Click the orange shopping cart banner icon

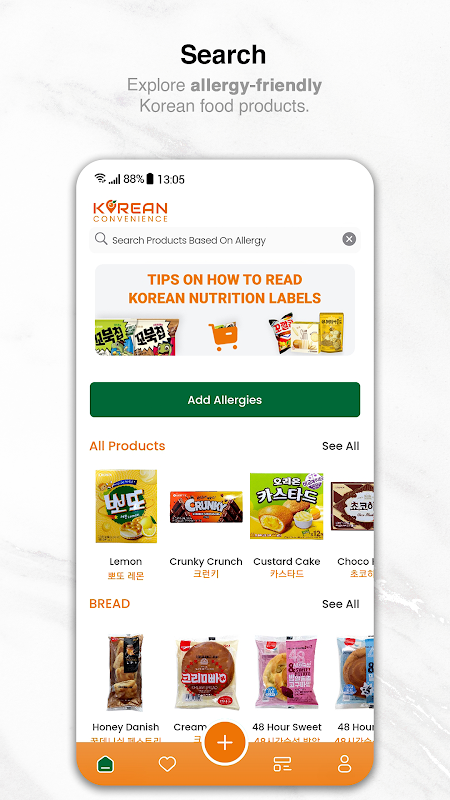click(x=223, y=336)
